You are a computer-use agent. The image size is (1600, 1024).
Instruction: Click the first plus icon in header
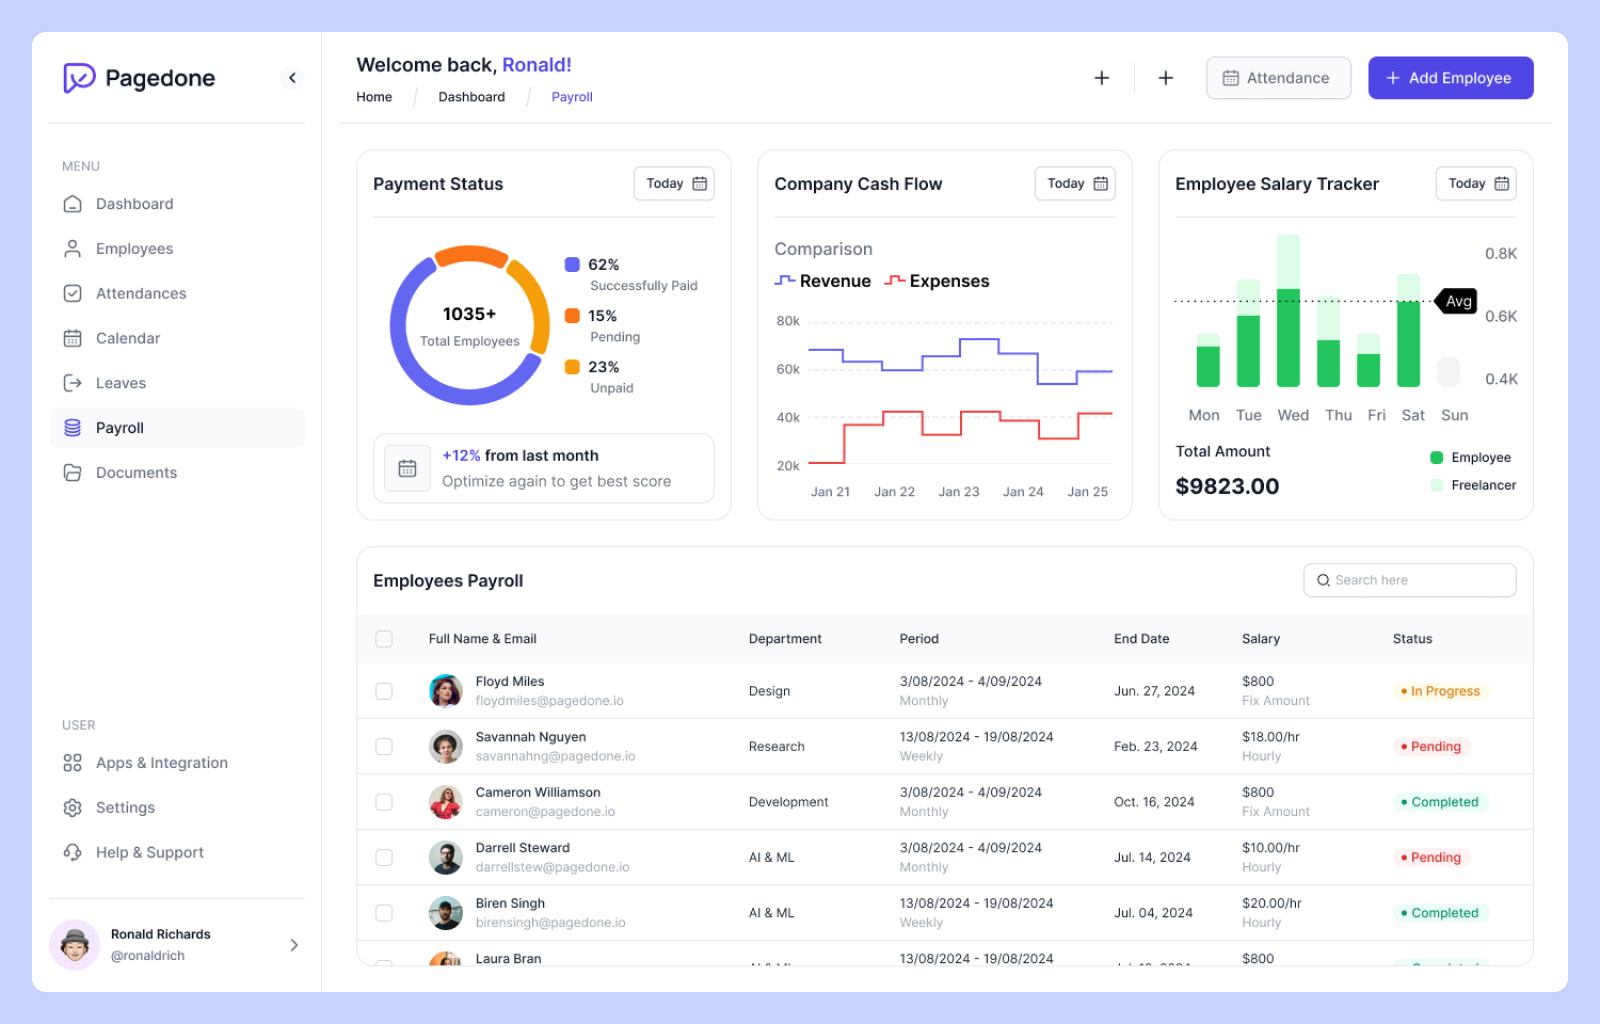(1101, 78)
